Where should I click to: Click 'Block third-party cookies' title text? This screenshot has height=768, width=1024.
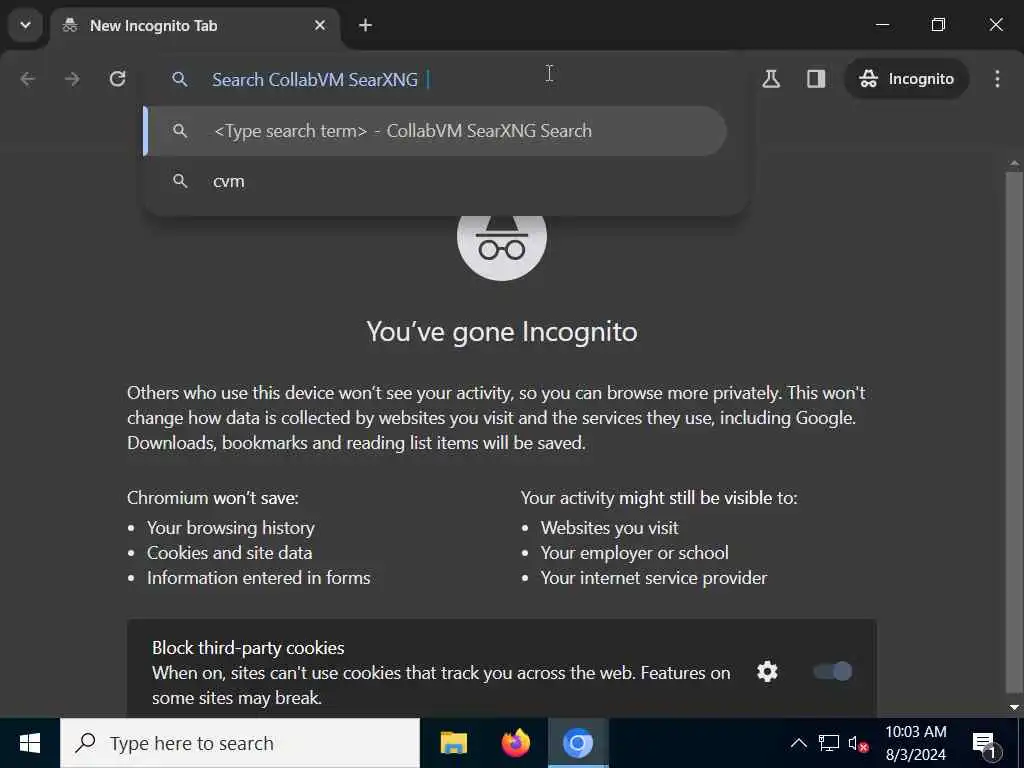pyautogui.click(x=248, y=648)
